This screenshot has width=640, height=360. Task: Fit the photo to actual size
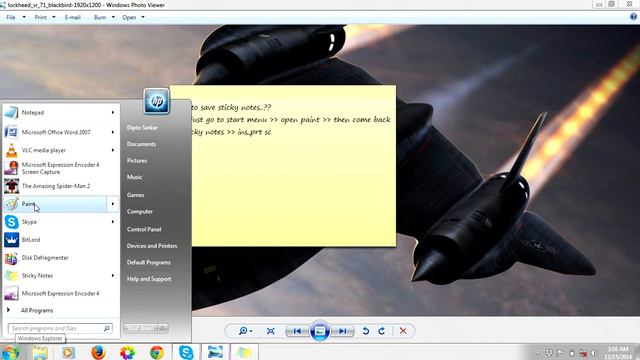271,331
